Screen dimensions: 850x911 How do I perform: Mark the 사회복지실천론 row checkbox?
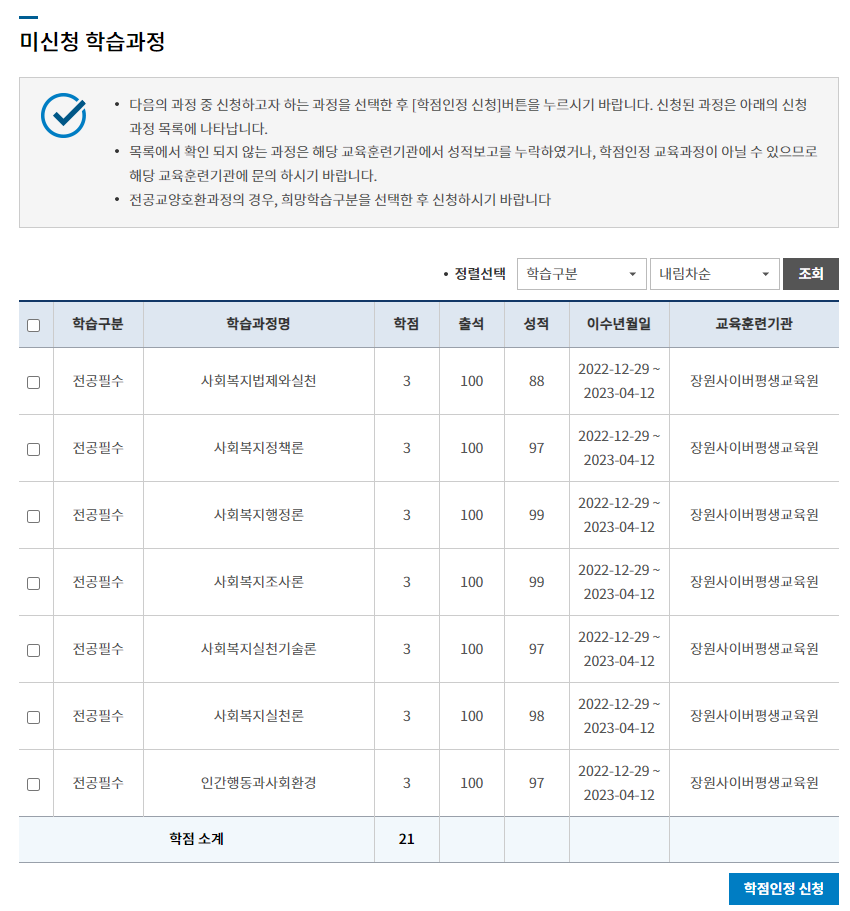34,717
